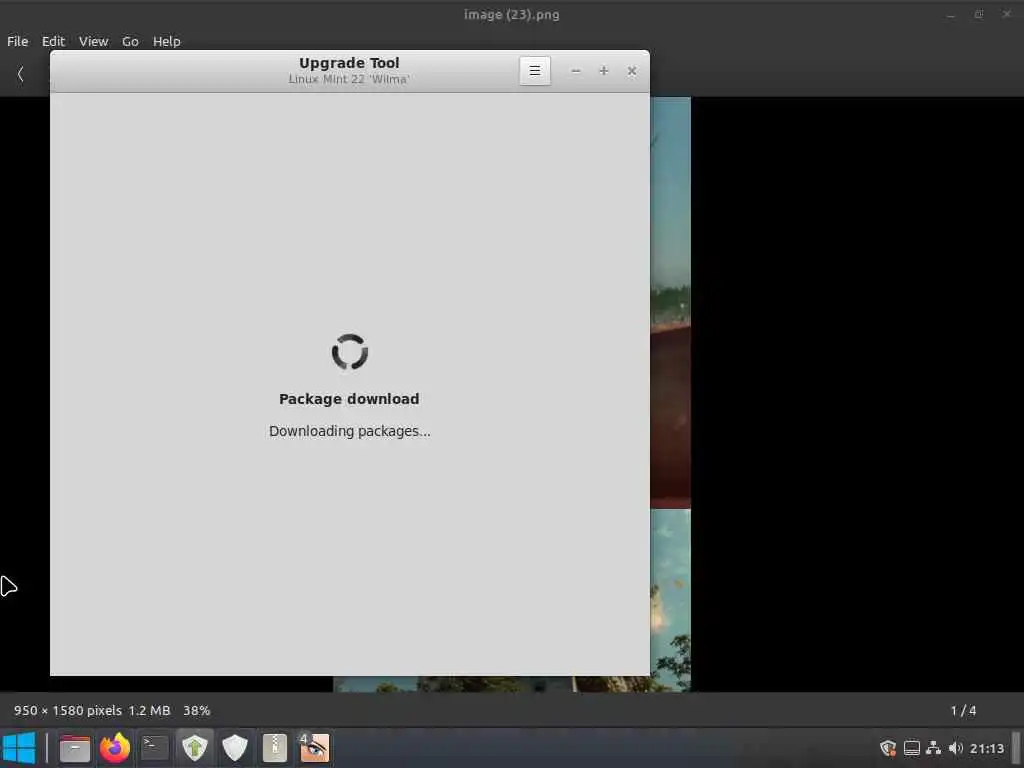Minimize the Upgrade Tool window

[x=575, y=71]
